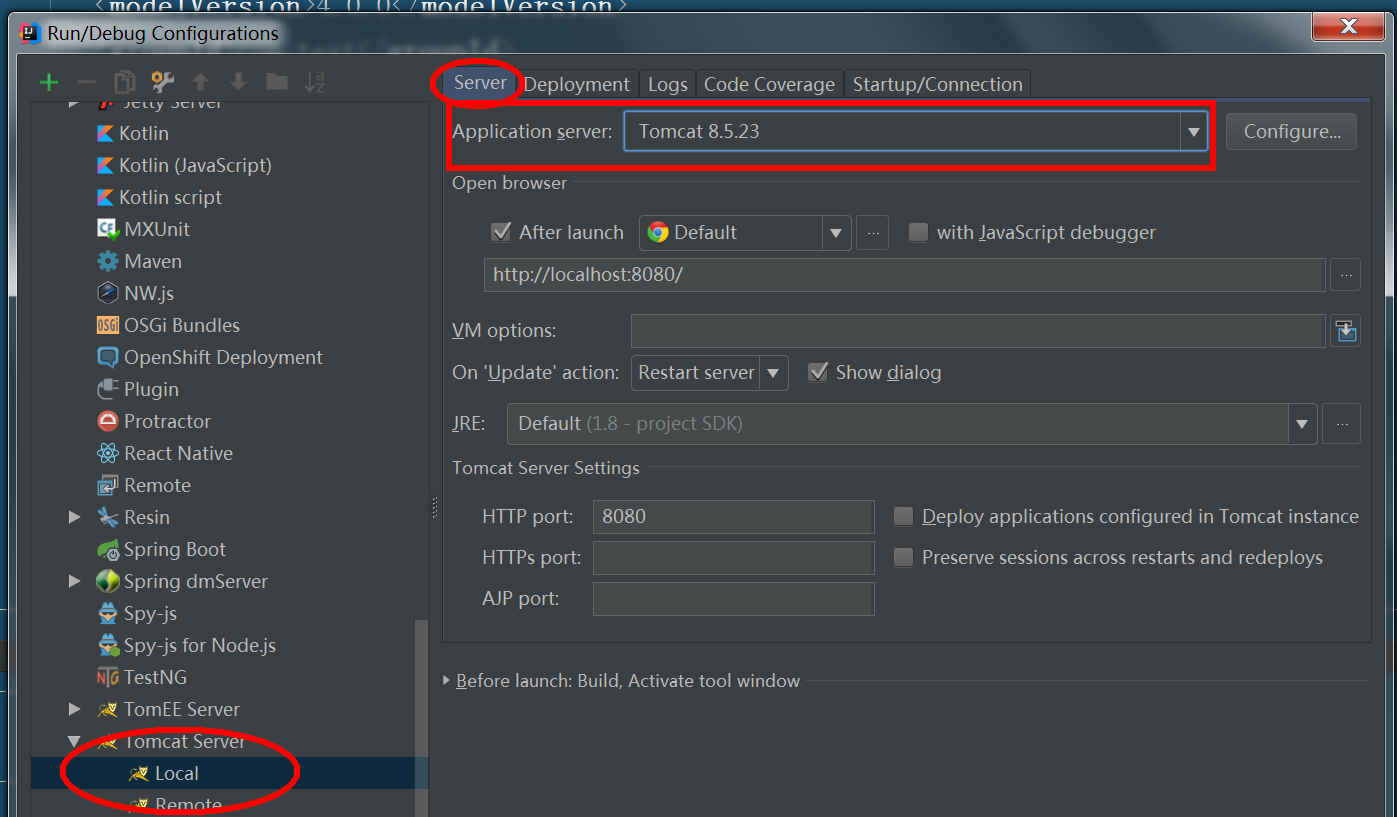Open the Logs tab
Viewport: 1397px width, 817px height.
tap(667, 85)
